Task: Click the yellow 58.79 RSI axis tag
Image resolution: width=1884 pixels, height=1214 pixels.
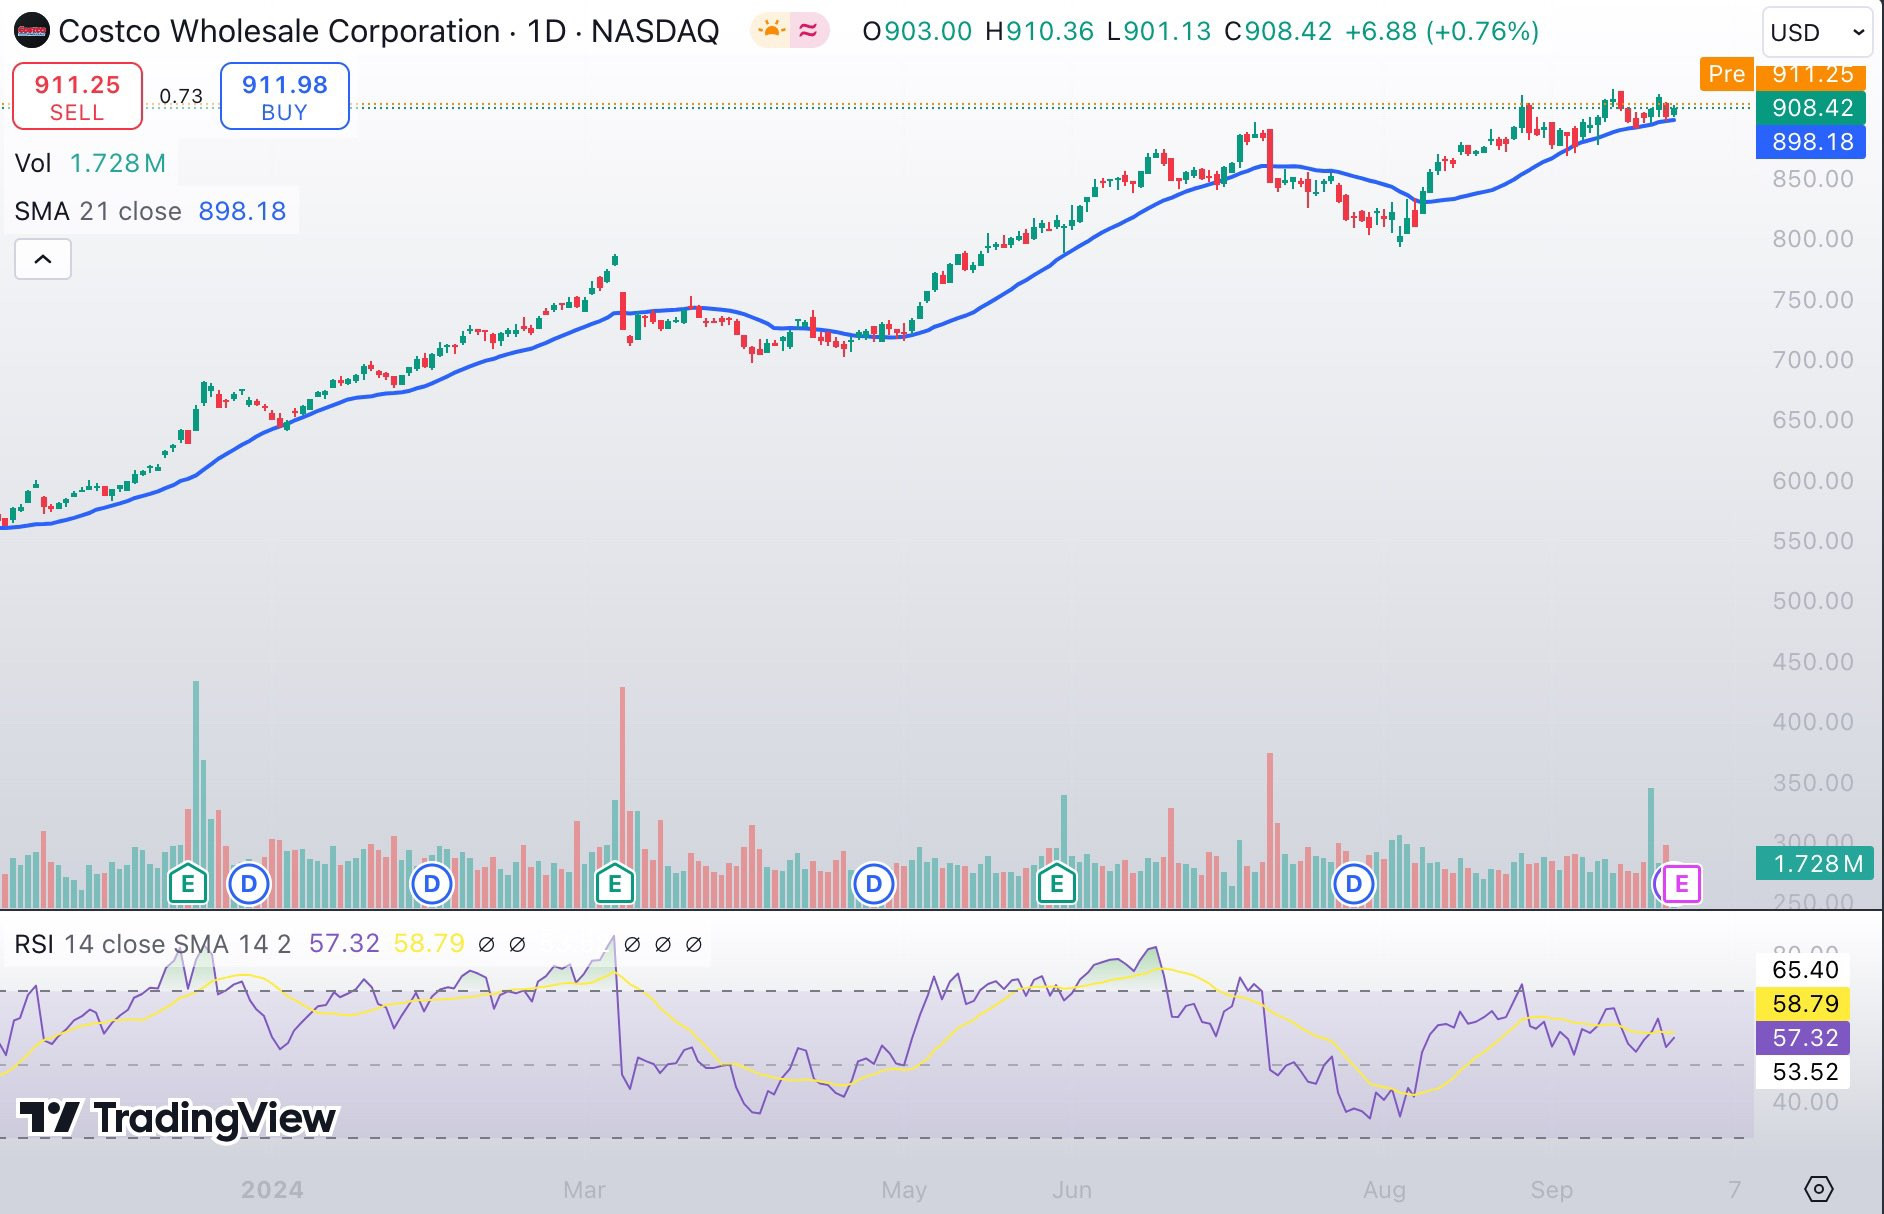Action: pyautogui.click(x=1805, y=1004)
